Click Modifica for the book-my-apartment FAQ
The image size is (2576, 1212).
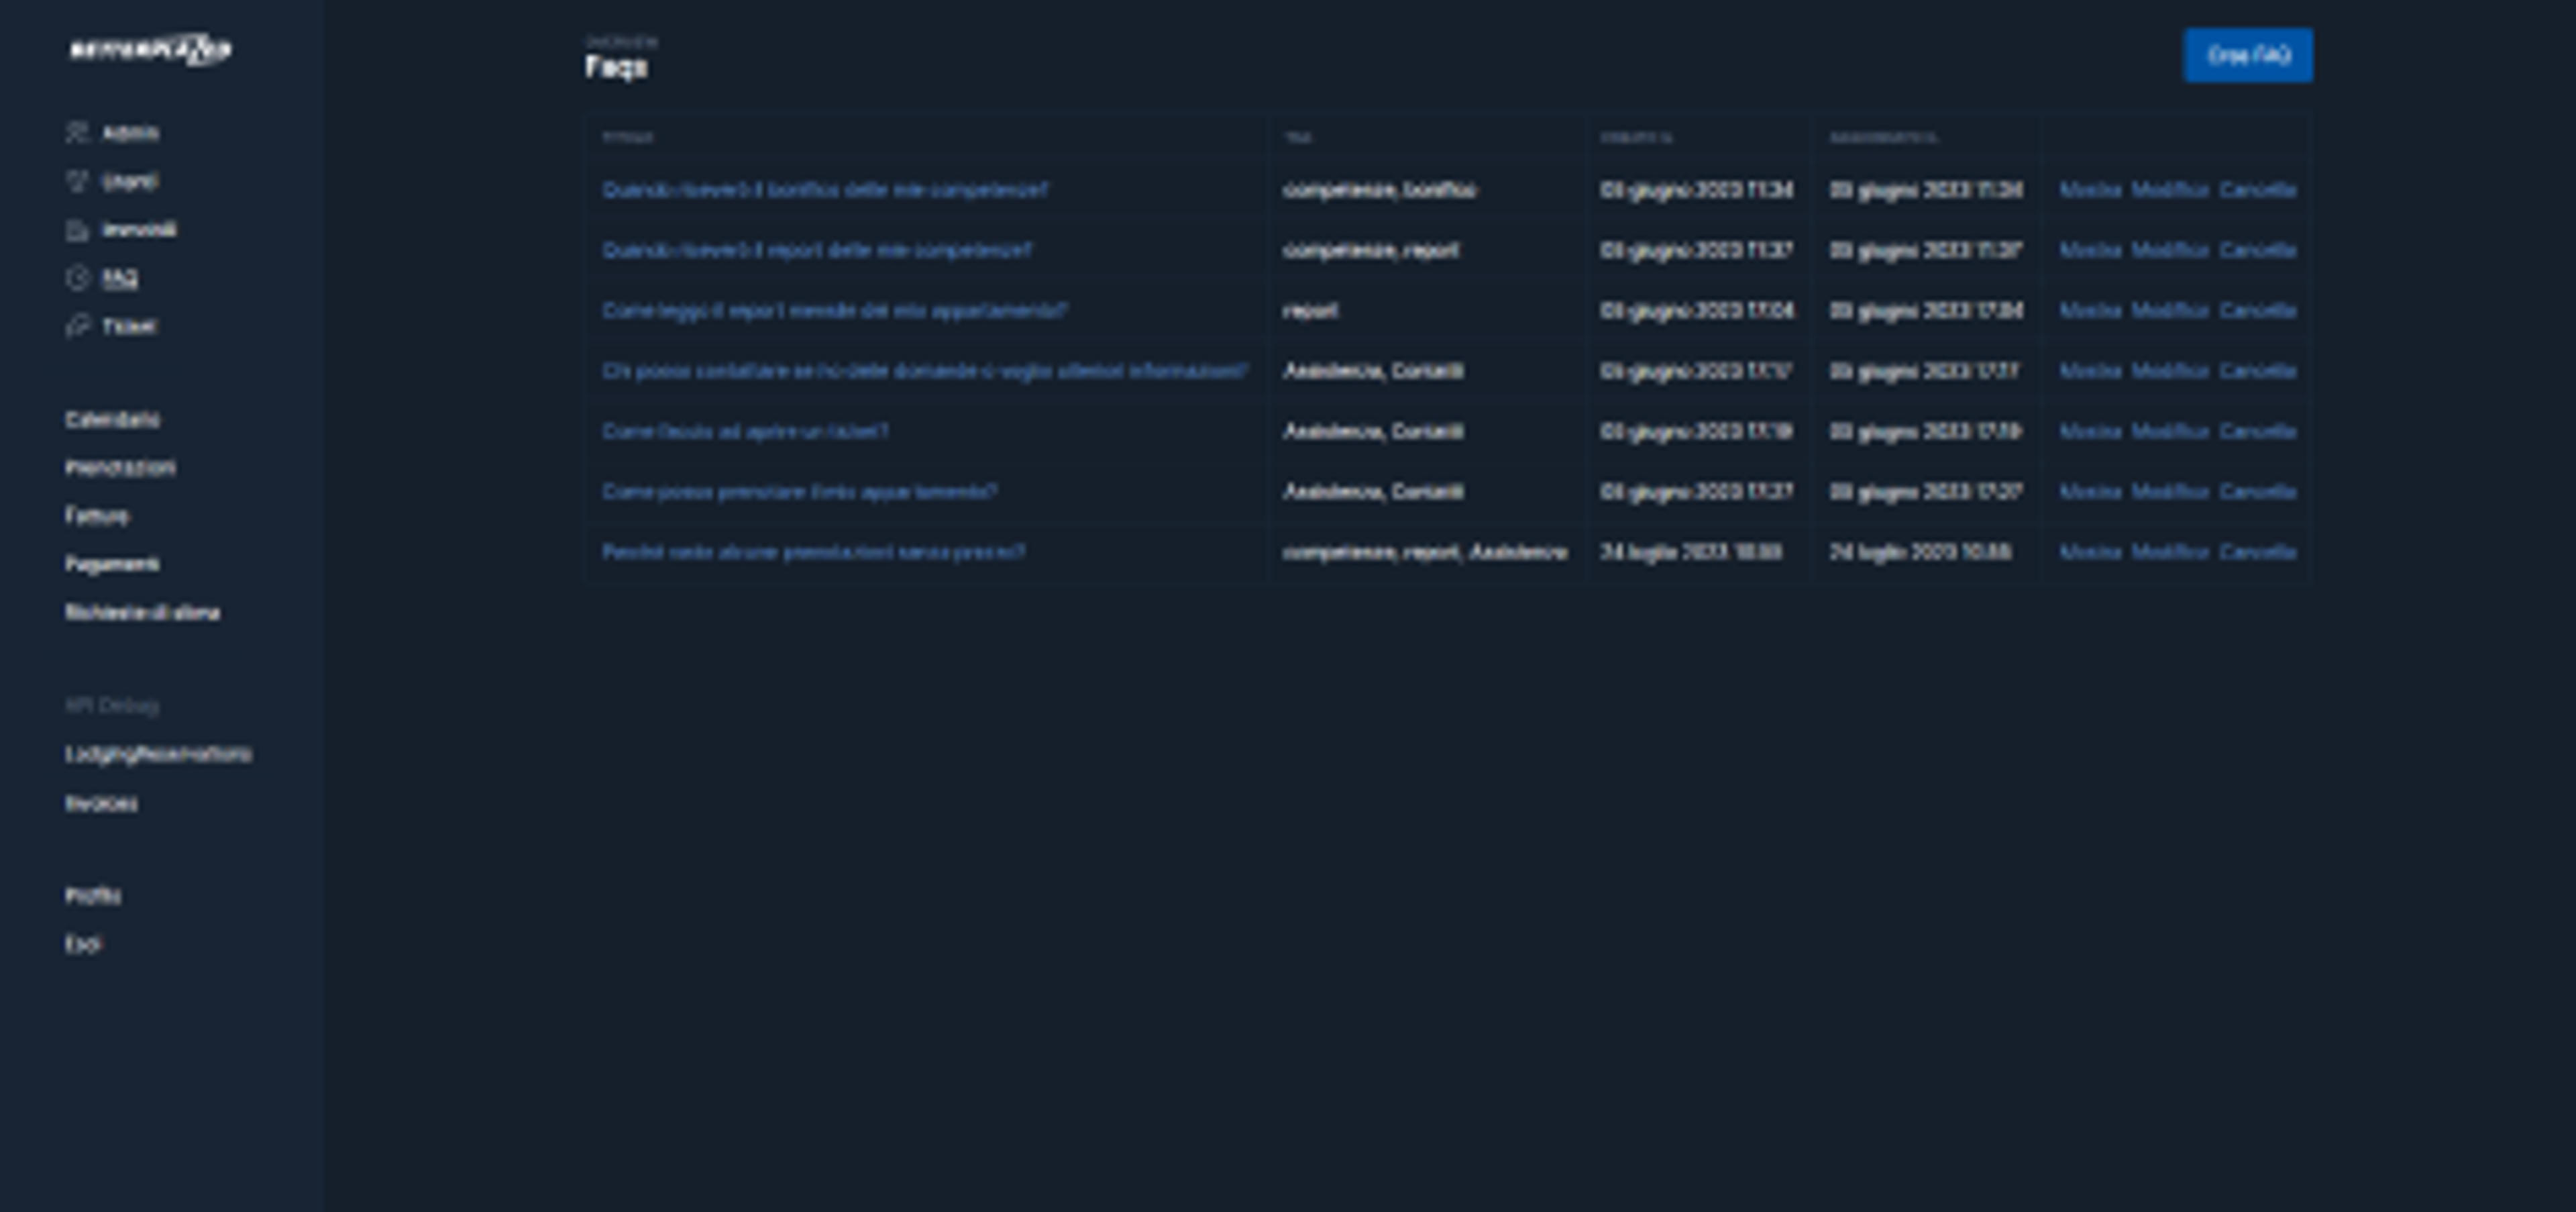tap(2170, 492)
